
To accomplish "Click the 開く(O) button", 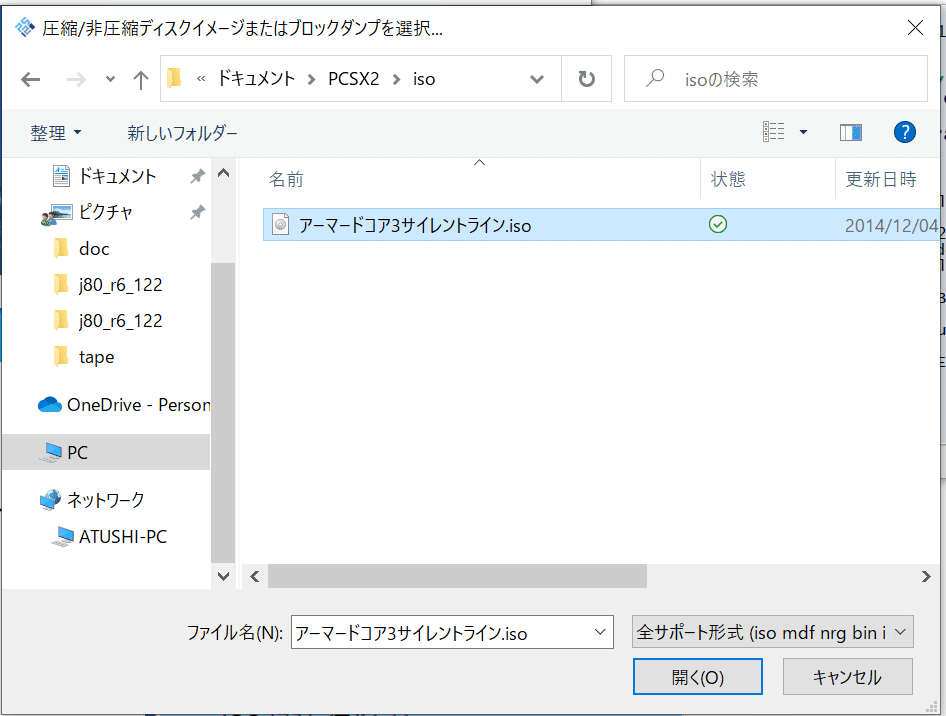I will tap(697, 677).
